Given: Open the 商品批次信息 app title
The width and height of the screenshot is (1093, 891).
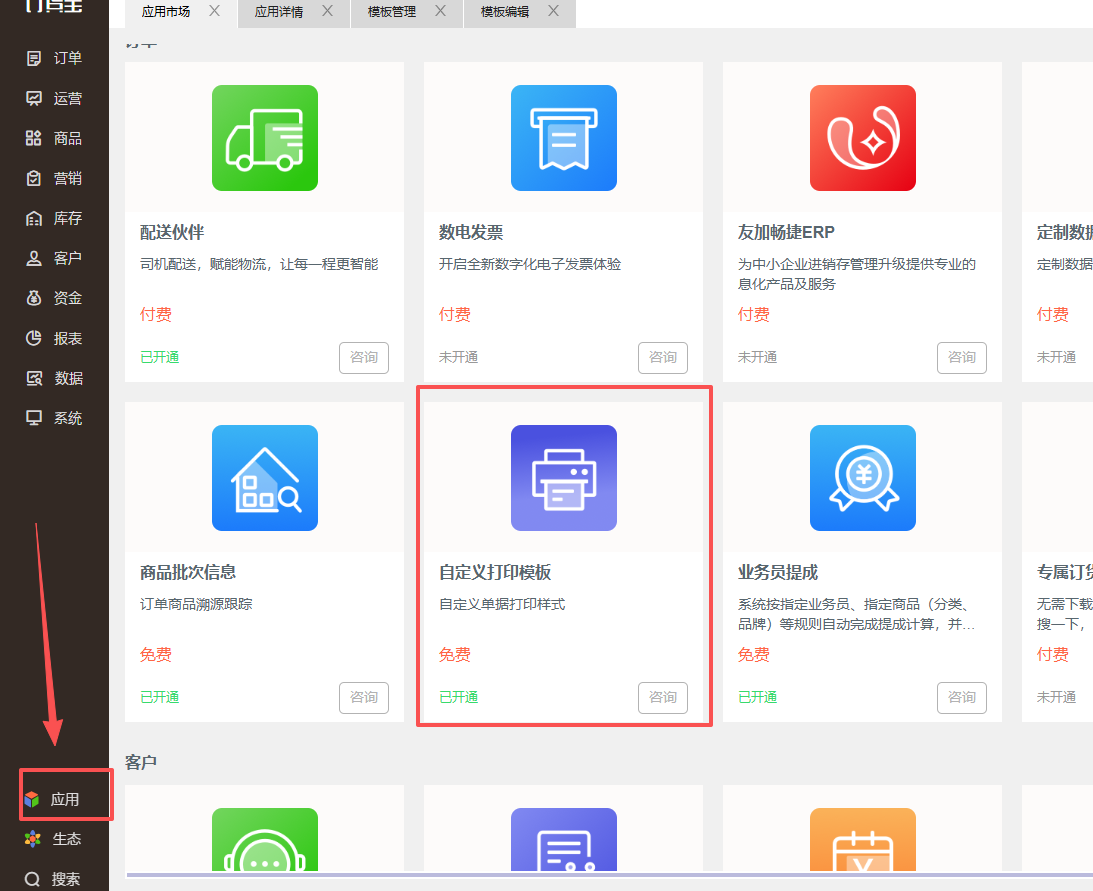Looking at the screenshot, I should [188, 572].
